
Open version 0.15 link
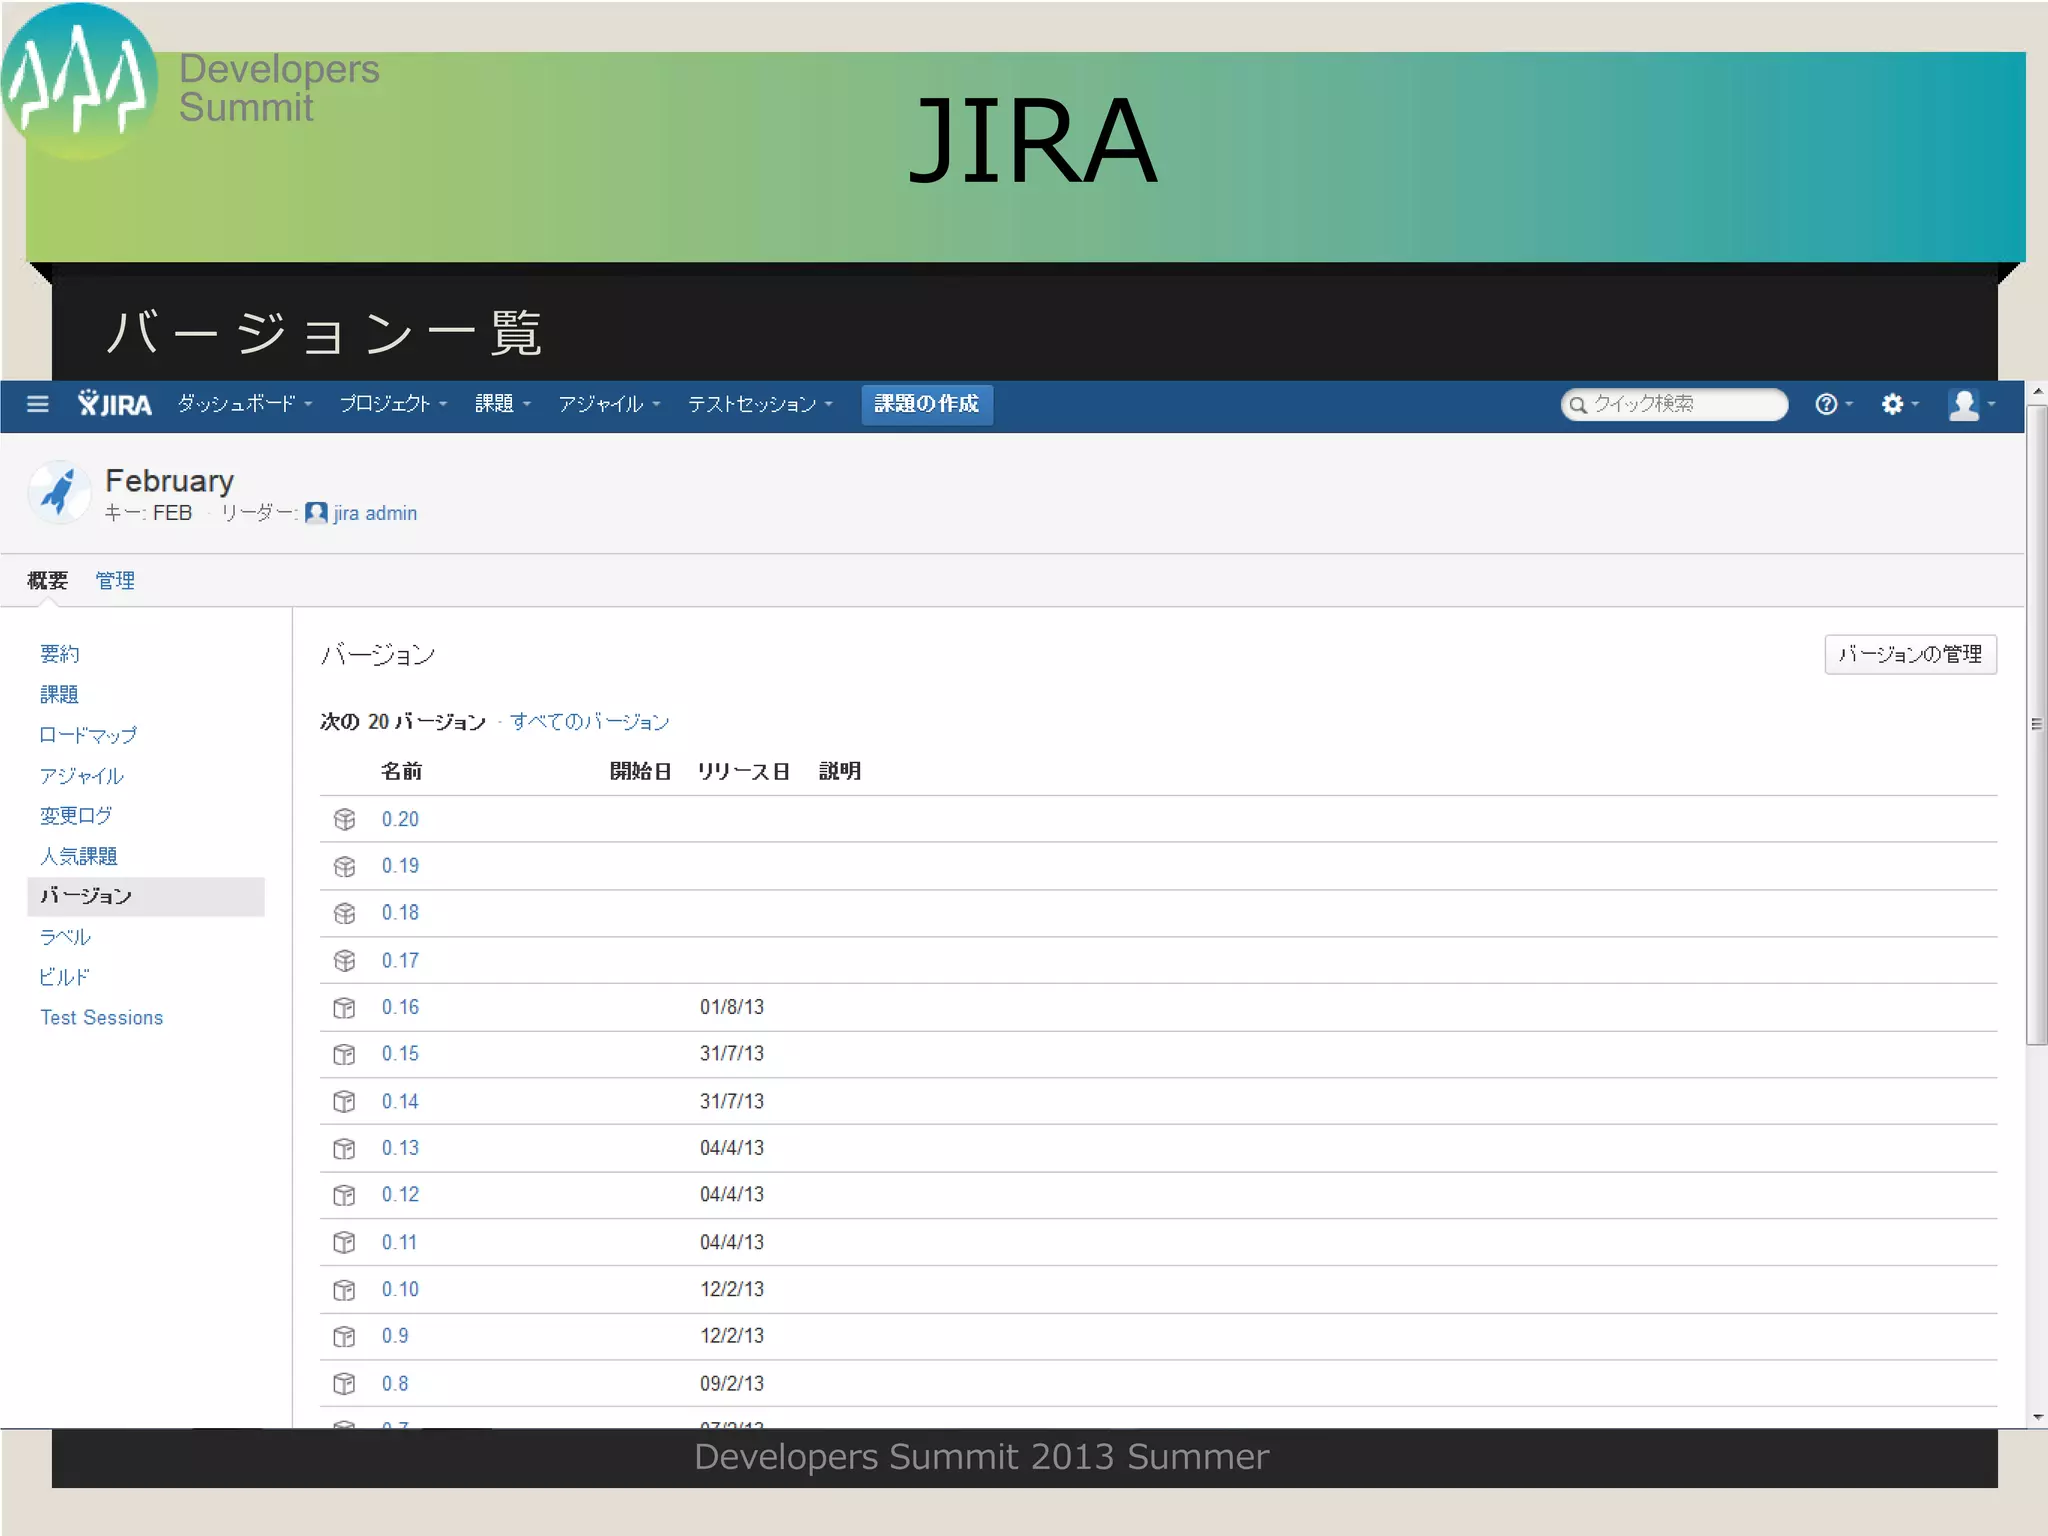pos(400,1054)
